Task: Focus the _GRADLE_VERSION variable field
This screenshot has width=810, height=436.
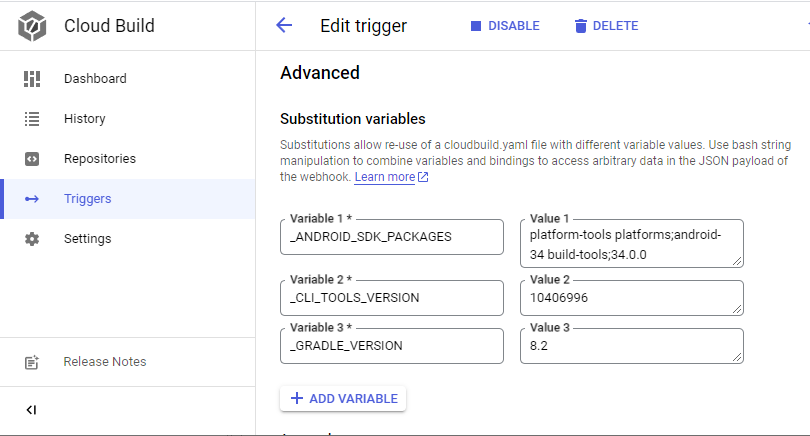Action: pyautogui.click(x=391, y=346)
